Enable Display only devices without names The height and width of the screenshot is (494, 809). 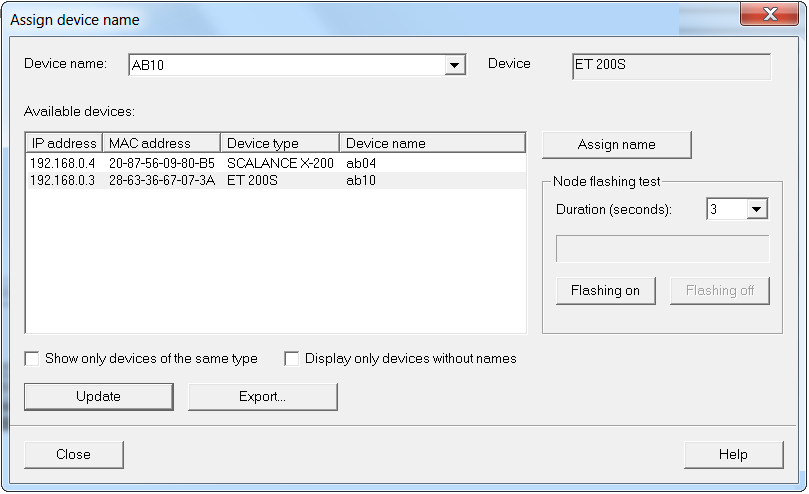tap(292, 358)
